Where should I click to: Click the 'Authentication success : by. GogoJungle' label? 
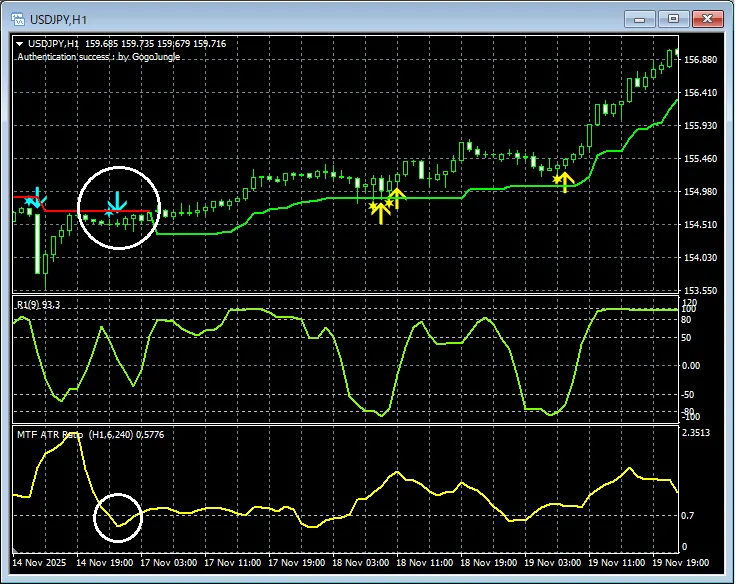click(99, 57)
